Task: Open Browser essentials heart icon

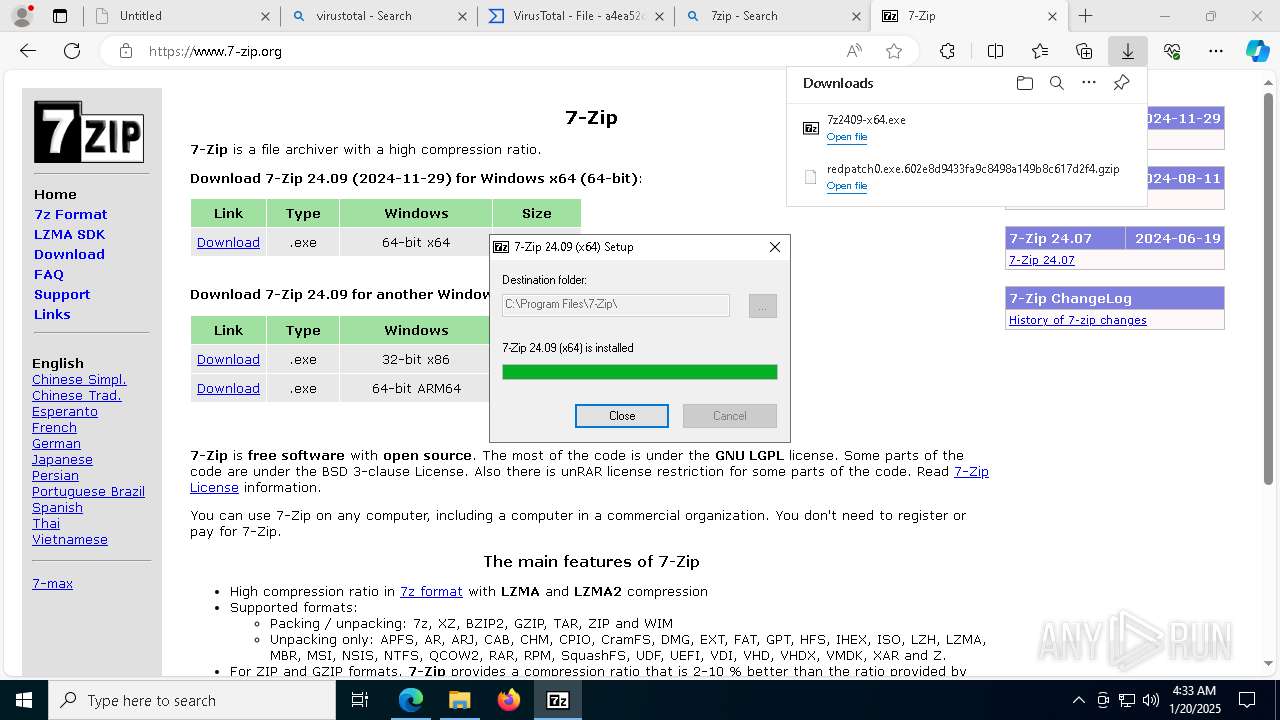Action: (1172, 51)
